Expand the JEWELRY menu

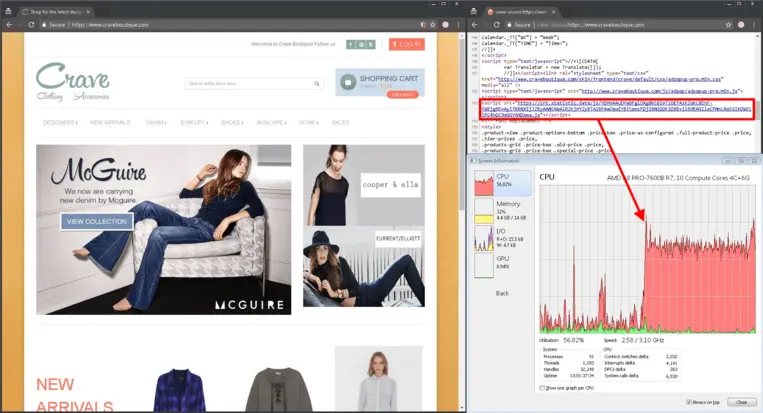tap(194, 123)
